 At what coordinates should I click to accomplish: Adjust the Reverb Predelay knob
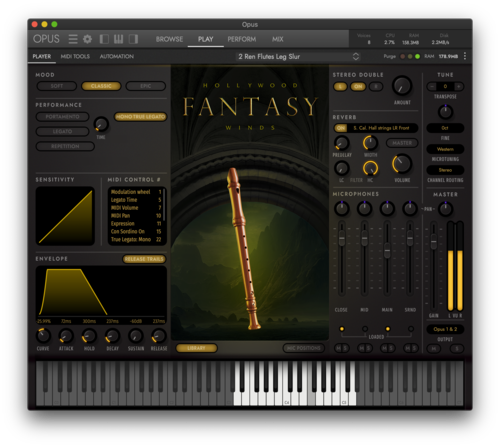342,143
